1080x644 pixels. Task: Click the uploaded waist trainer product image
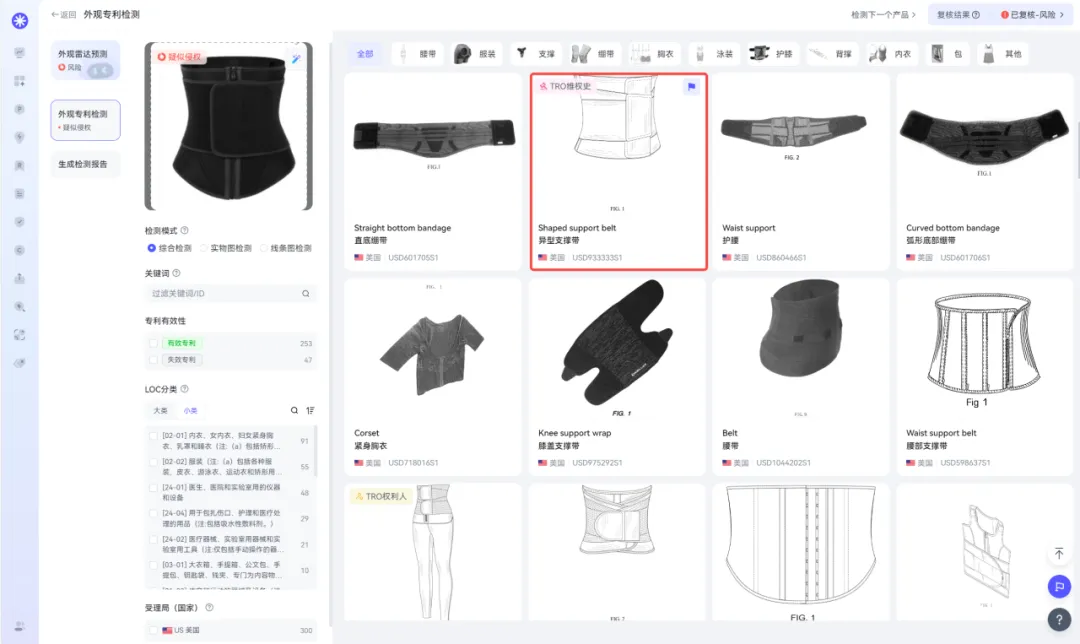pyautogui.click(x=229, y=126)
